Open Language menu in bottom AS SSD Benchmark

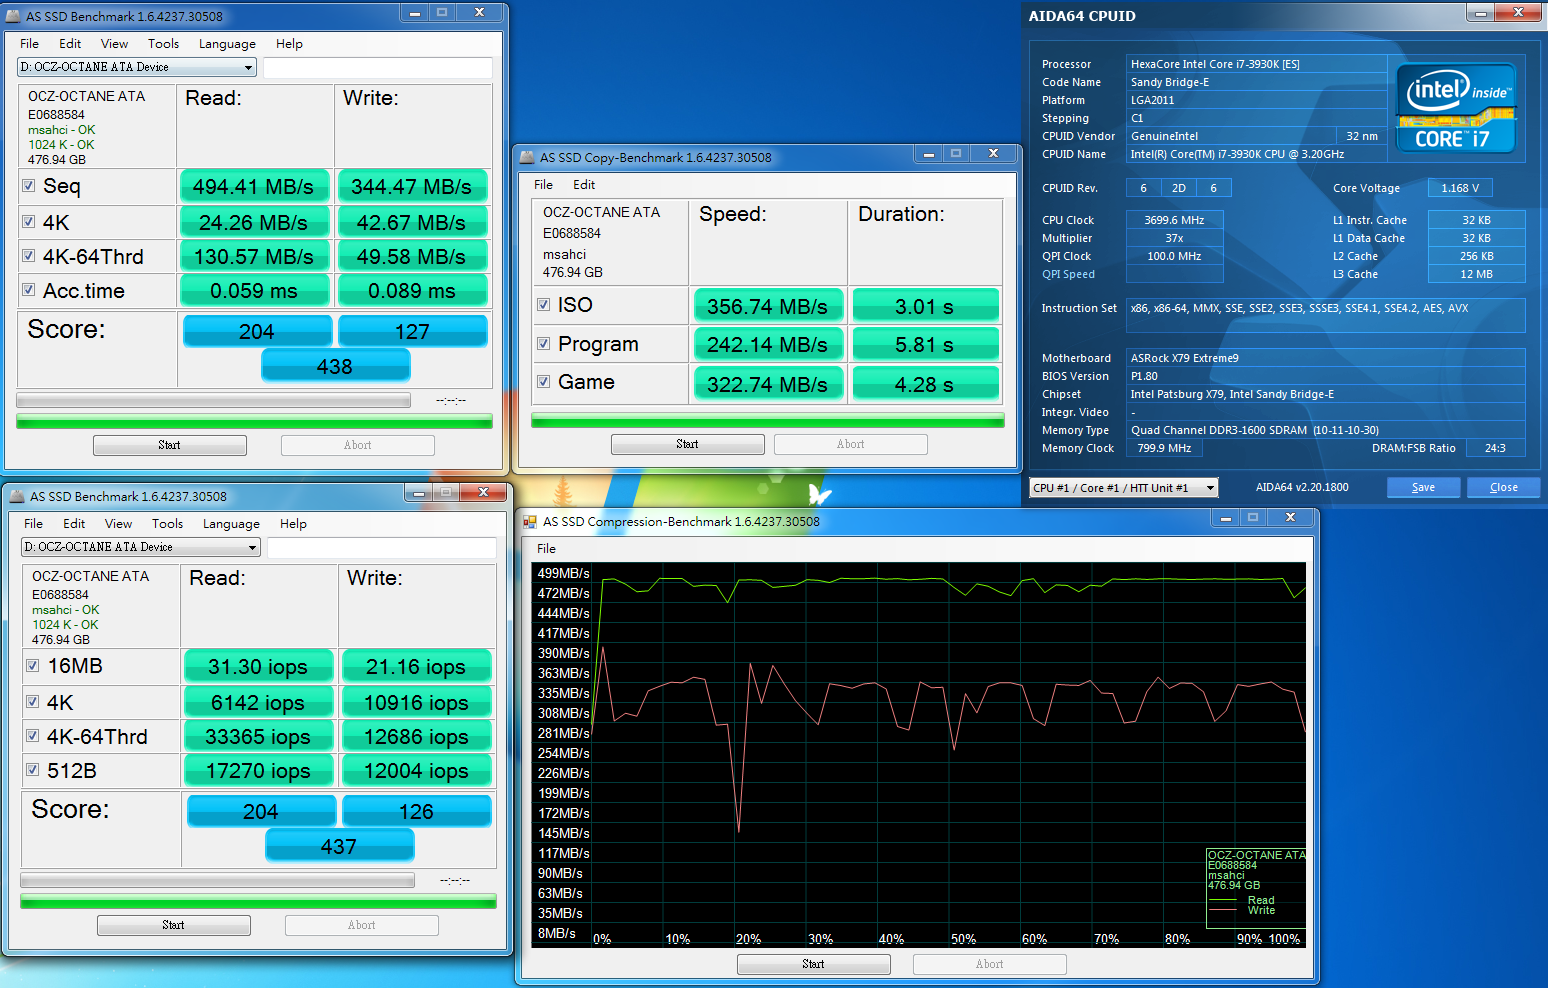pyautogui.click(x=231, y=523)
